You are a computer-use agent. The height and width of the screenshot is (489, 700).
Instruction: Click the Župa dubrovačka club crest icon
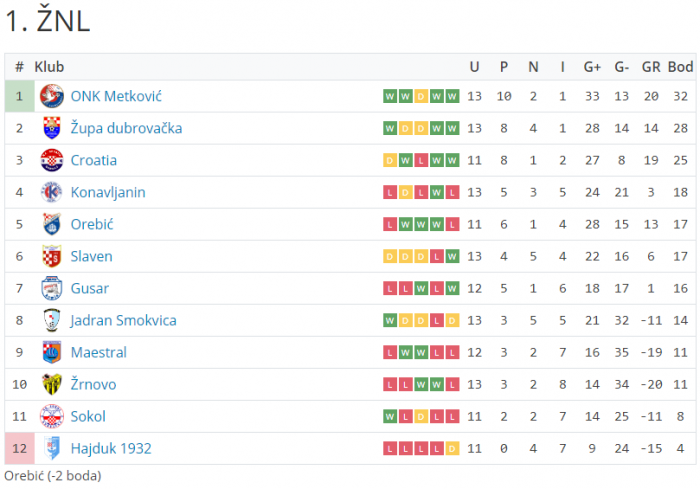(x=51, y=128)
